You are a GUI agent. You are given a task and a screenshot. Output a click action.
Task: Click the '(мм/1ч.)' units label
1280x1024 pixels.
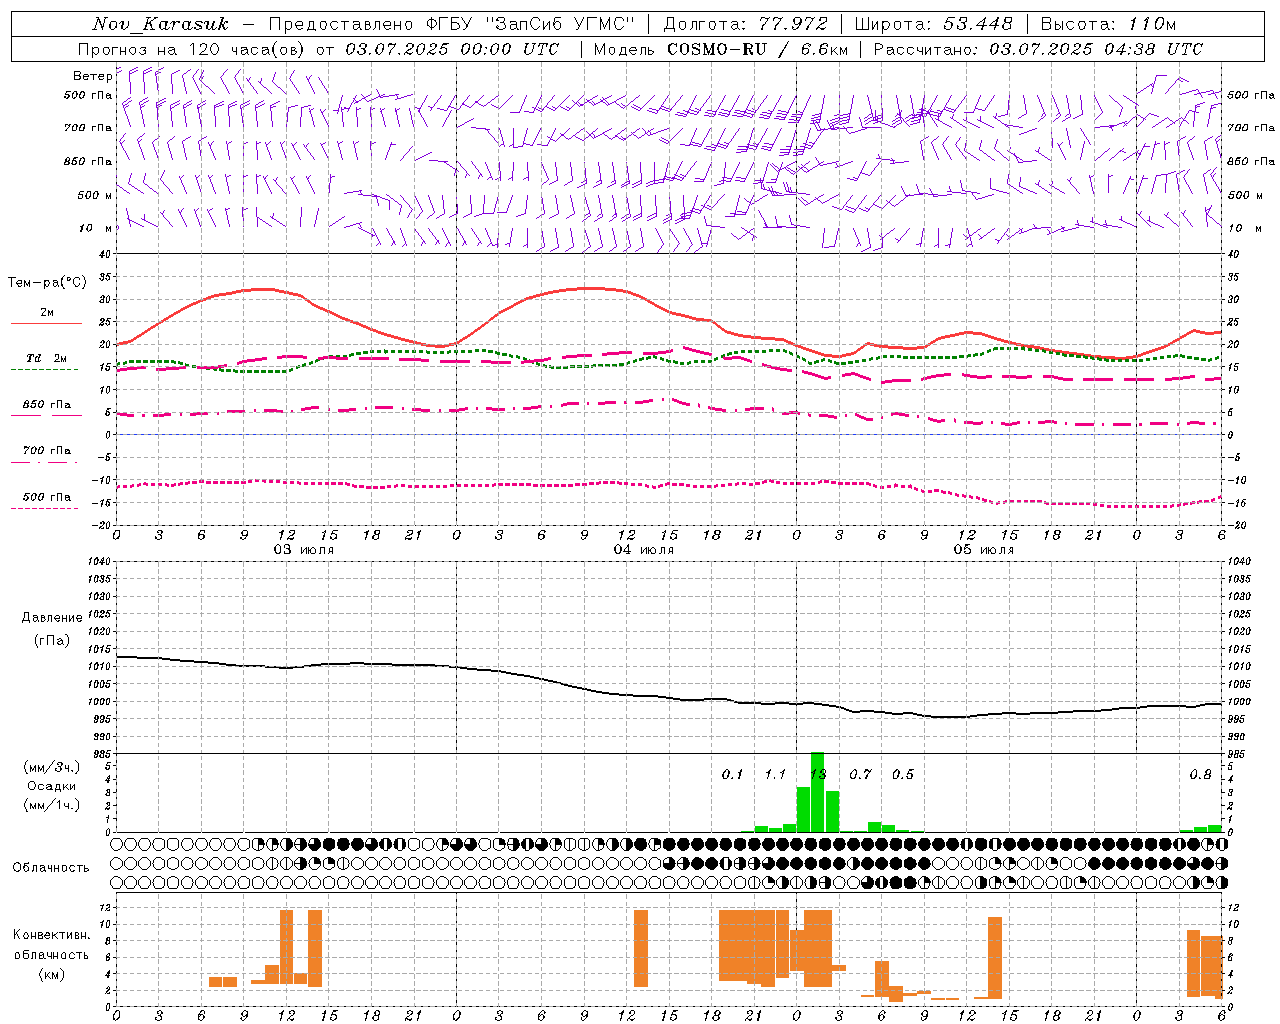coord(52,805)
